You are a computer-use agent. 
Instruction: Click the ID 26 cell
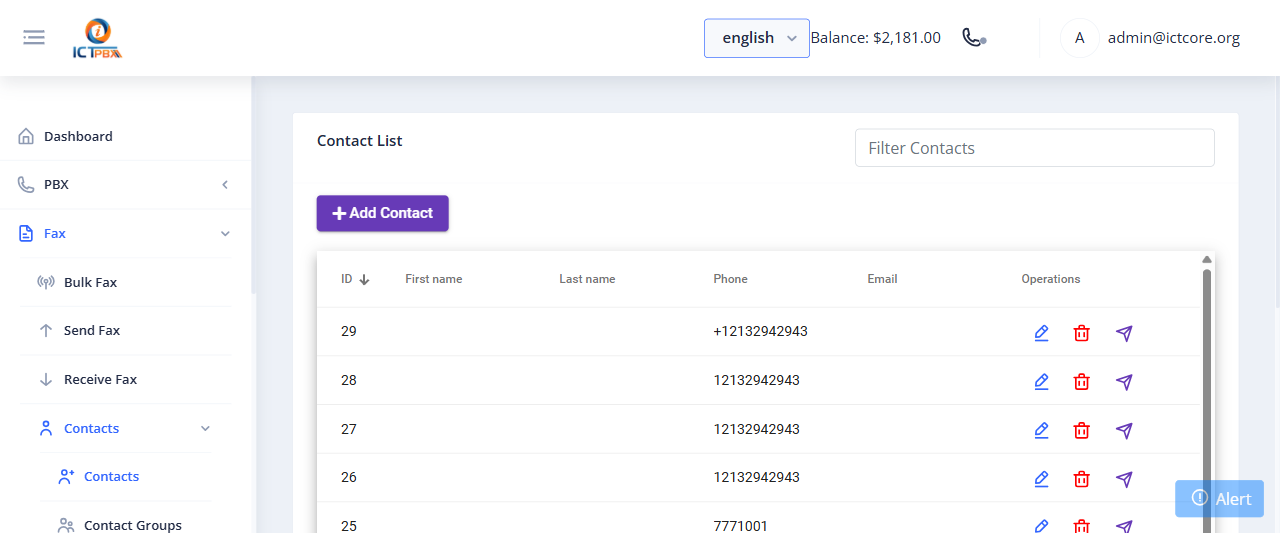pos(349,477)
